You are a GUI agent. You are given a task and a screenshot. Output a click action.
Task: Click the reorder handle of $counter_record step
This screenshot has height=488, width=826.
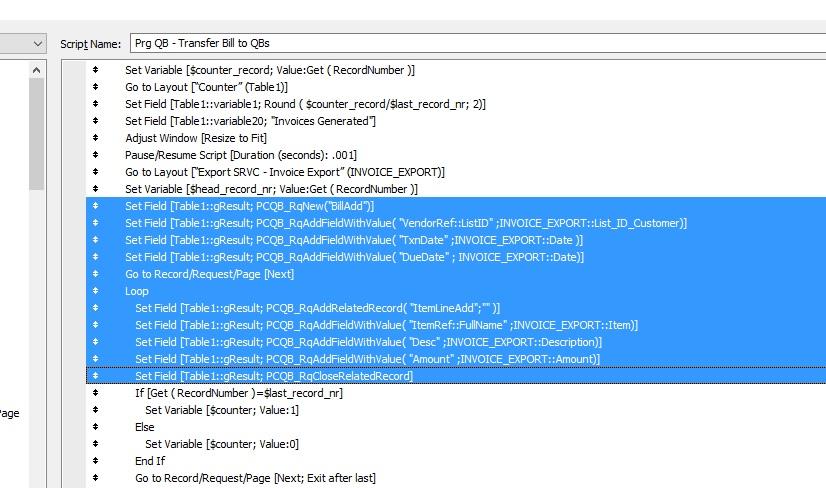[x=95, y=70]
